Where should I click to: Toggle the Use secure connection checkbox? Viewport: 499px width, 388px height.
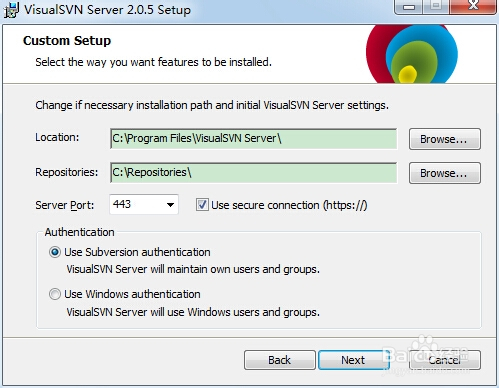coord(202,205)
